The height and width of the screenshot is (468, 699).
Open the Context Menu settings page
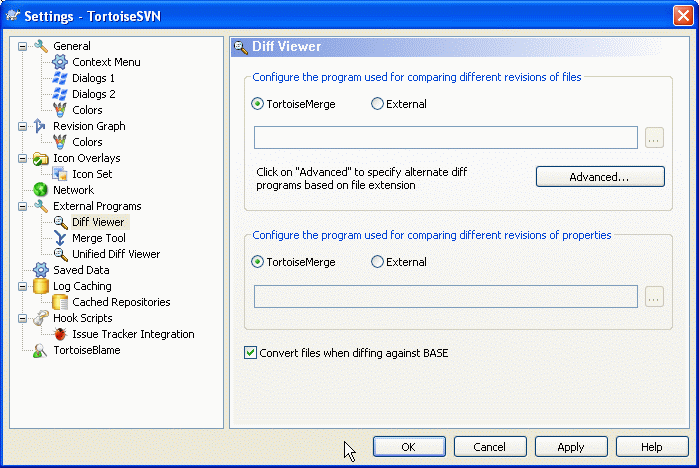pos(106,62)
